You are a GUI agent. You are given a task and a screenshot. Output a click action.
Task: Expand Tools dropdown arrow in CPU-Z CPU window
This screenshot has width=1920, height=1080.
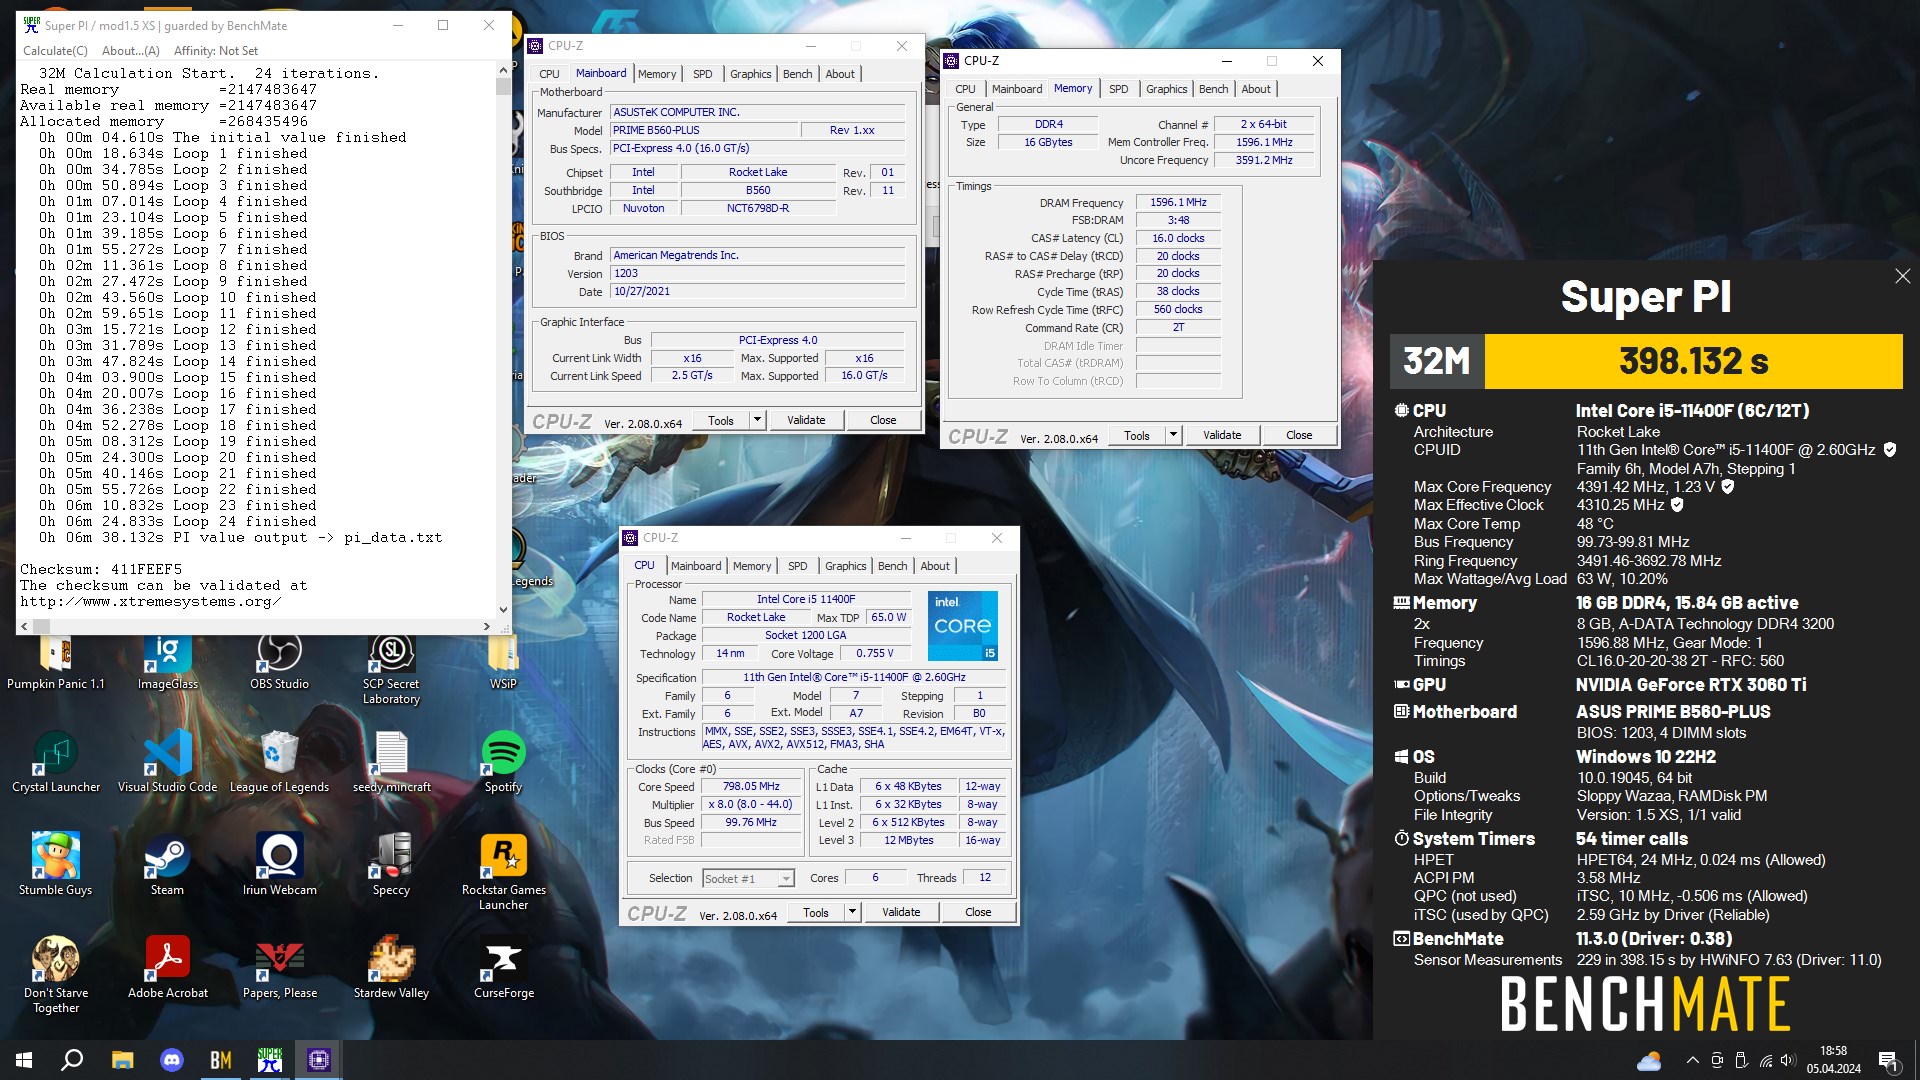[x=852, y=912]
